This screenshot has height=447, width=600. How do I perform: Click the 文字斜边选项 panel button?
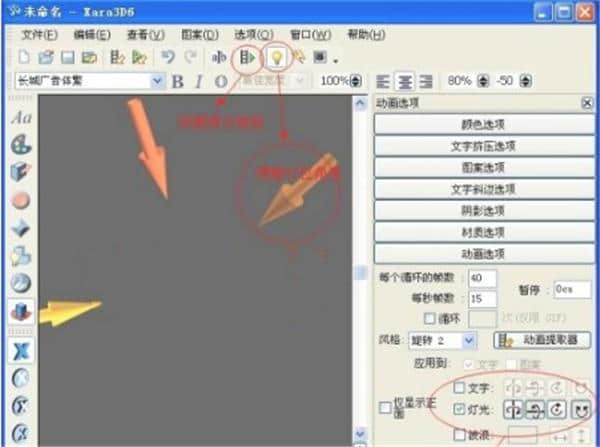484,189
